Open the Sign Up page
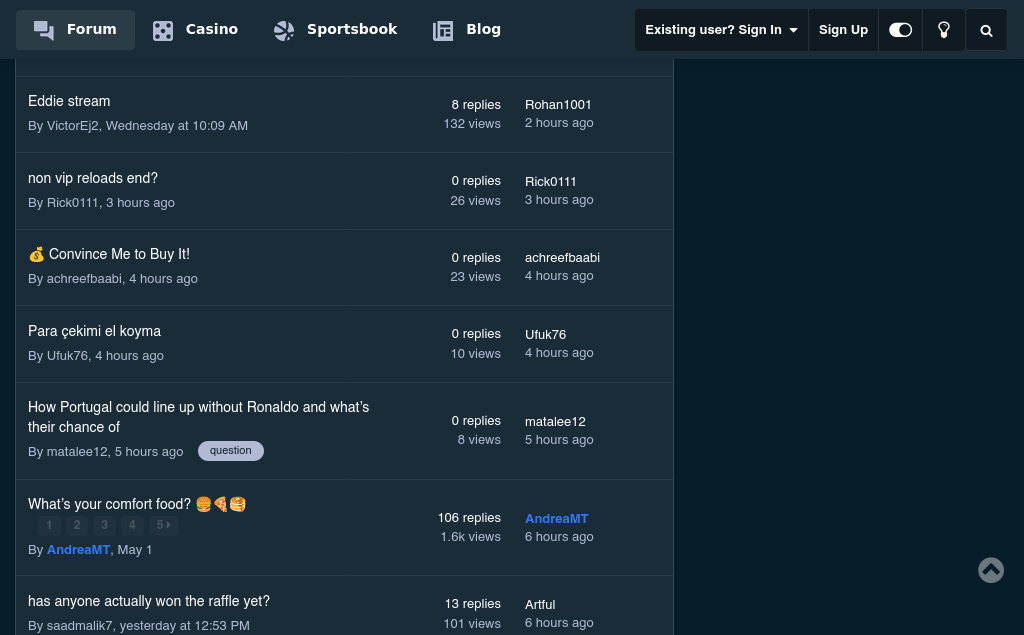This screenshot has height=635, width=1024. 843,30
